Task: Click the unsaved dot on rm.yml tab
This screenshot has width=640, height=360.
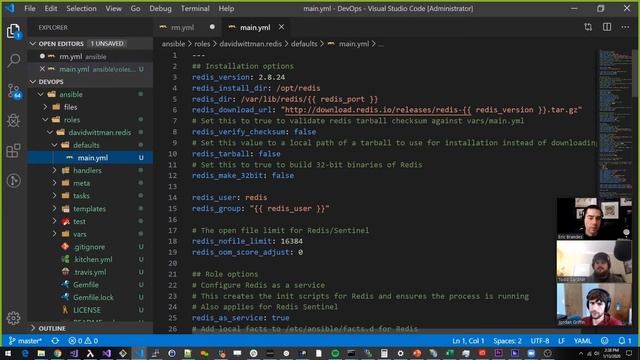Action: click(x=212, y=27)
